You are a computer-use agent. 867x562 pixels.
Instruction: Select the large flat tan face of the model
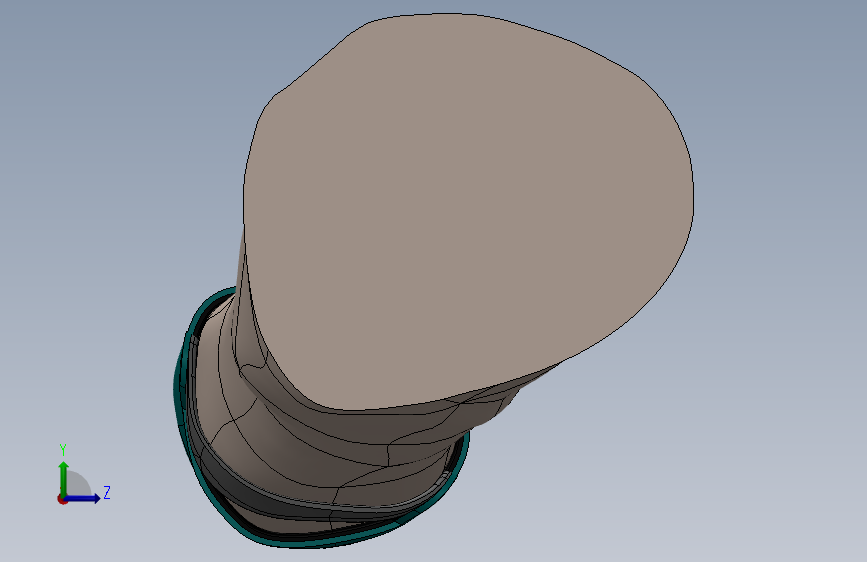click(468, 210)
